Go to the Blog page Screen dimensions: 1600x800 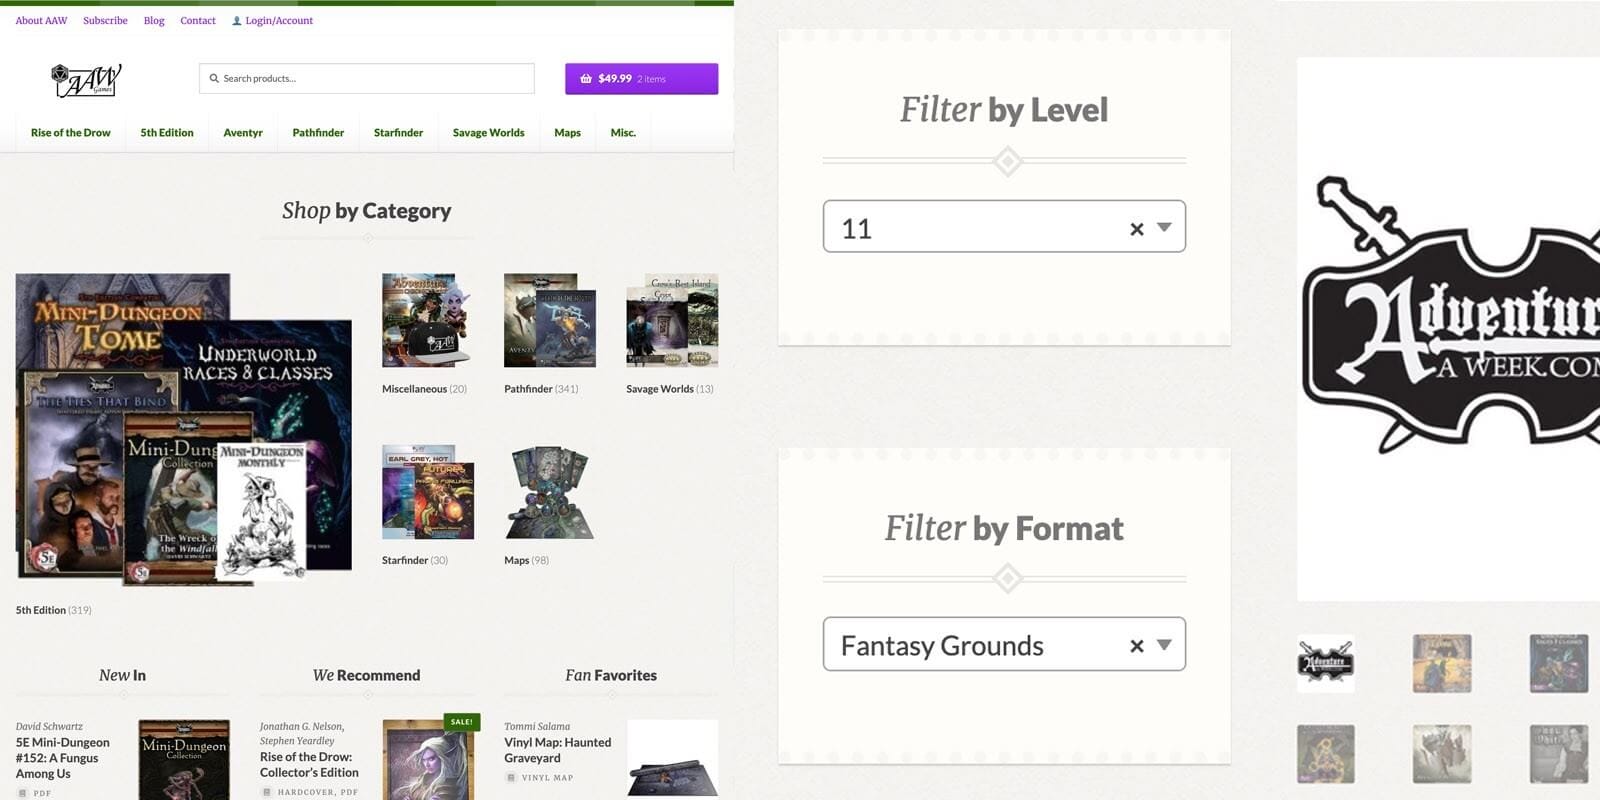154,21
